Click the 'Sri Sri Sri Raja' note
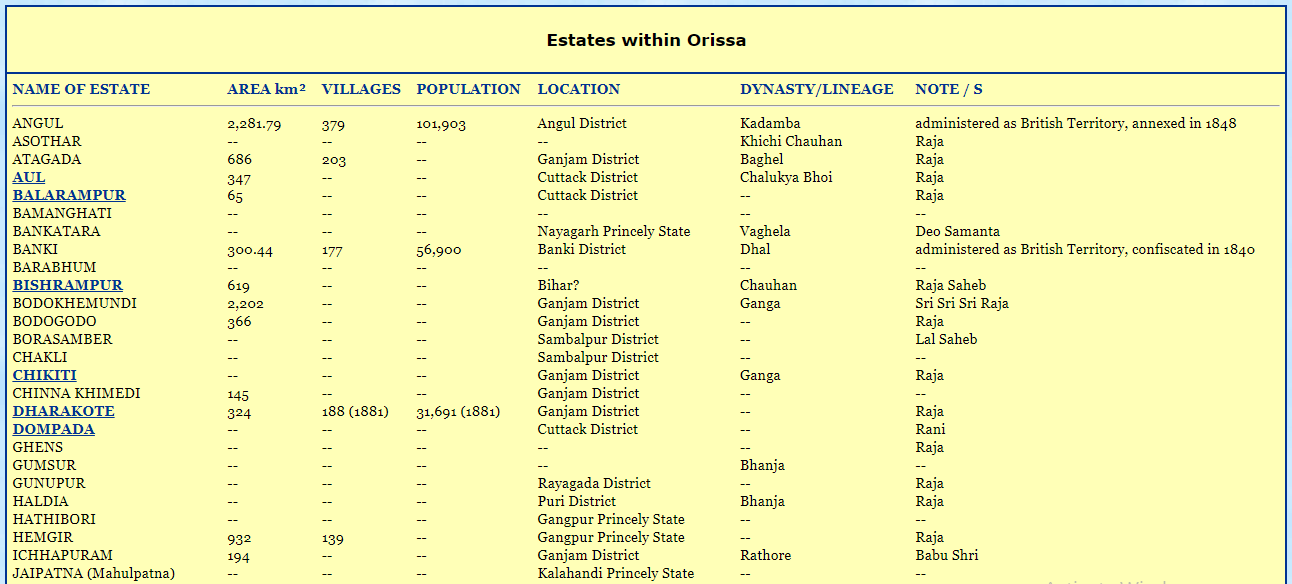This screenshot has width=1292, height=584. (962, 304)
